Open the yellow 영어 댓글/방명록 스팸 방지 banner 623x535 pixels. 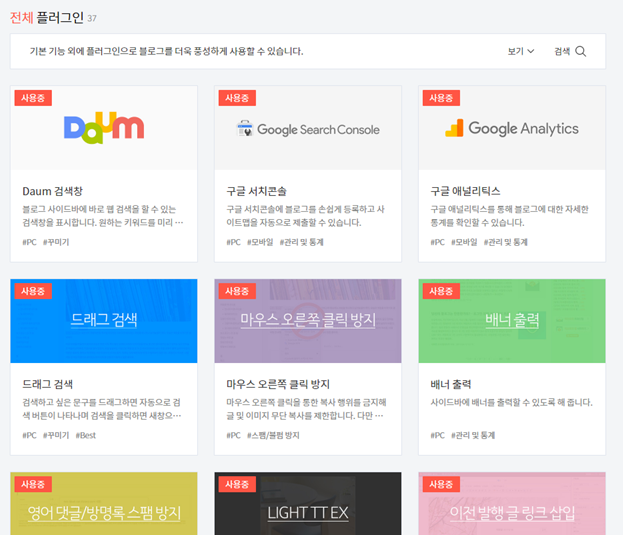[x=104, y=504]
